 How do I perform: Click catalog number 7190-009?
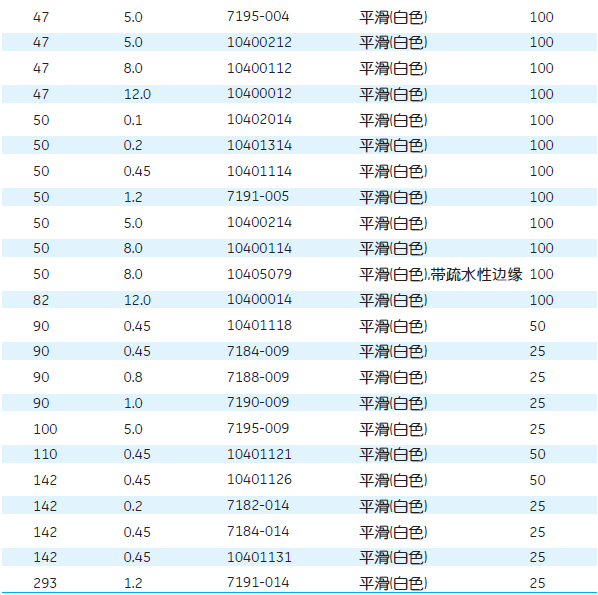click(x=258, y=402)
